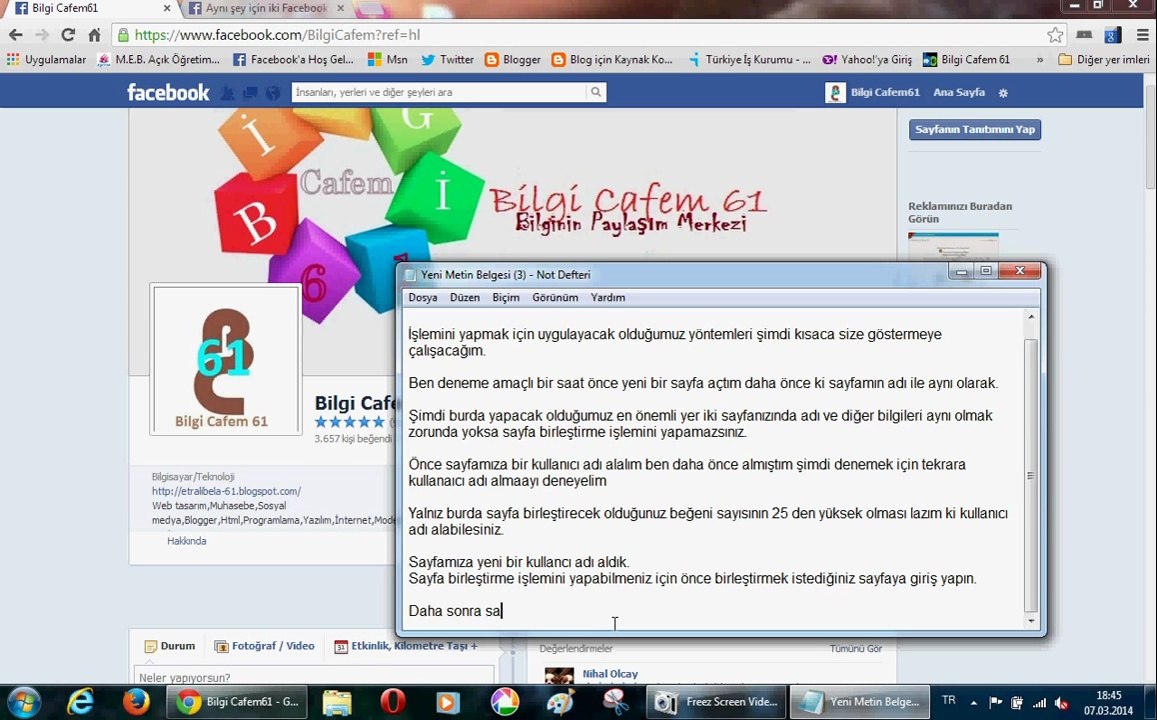Reload the Facebook page
The height and width of the screenshot is (720, 1157).
coord(68,35)
